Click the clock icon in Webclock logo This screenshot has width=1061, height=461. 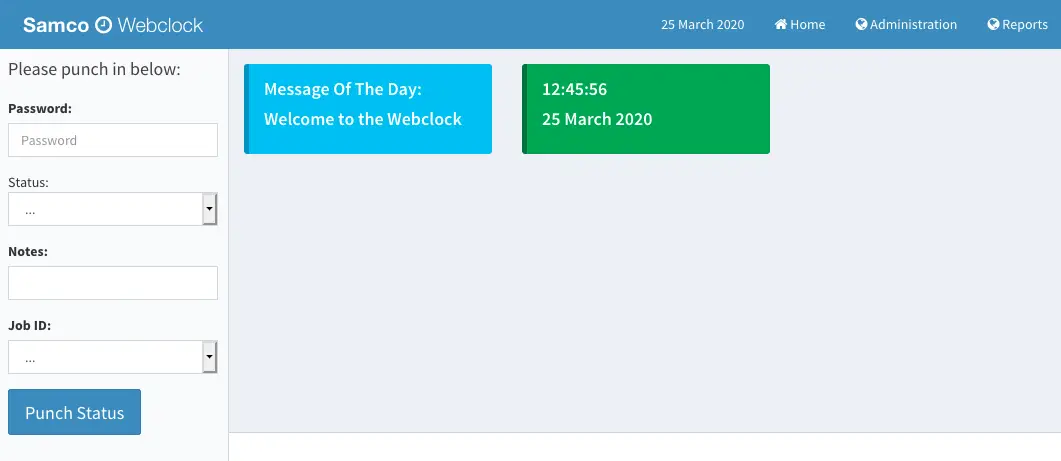103,25
